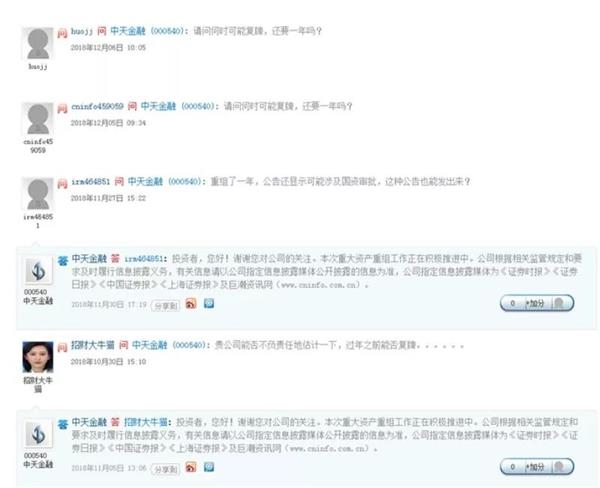Image resolution: width=600 pixels, height=488 pixels.
Task: Share second reply via blue share icon
Action: (209, 467)
